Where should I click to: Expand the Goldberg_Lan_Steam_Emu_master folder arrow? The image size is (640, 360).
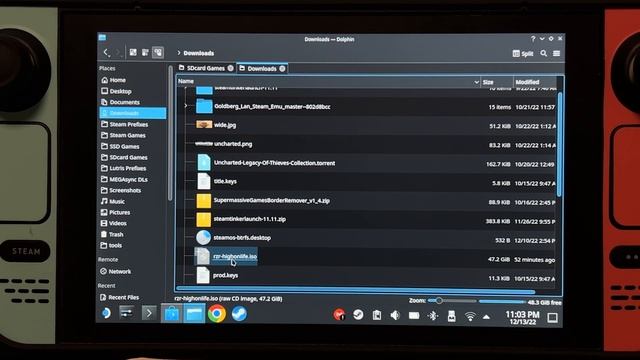[186, 106]
